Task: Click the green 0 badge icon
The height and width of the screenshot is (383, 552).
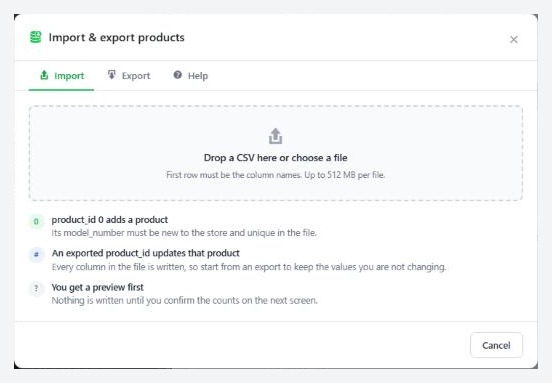Action: pyautogui.click(x=36, y=222)
